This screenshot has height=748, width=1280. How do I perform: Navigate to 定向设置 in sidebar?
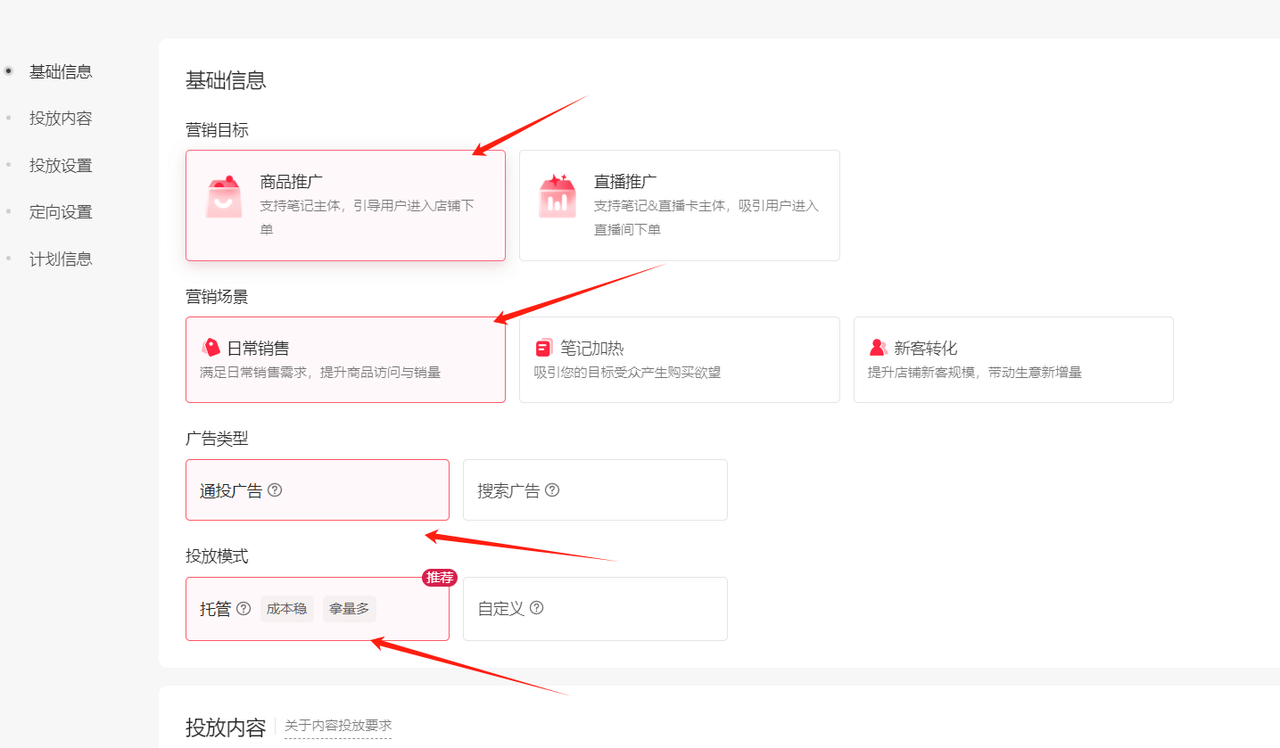(60, 212)
